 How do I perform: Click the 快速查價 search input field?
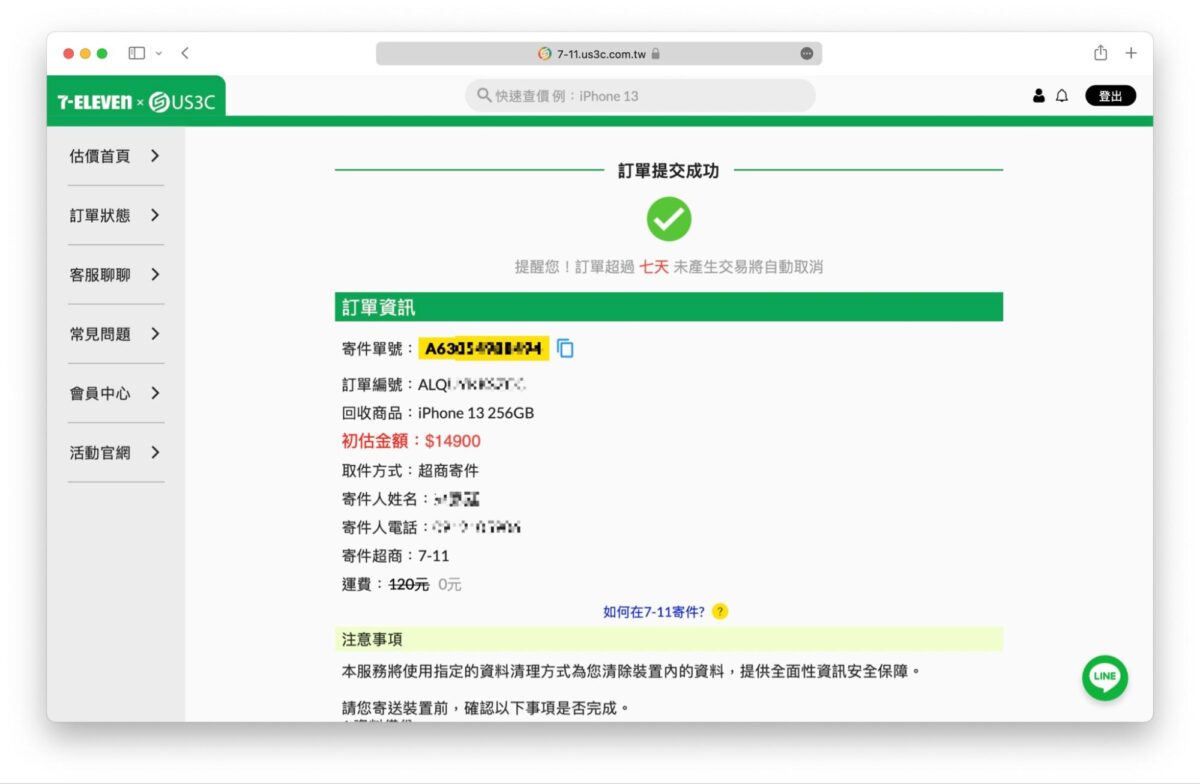click(x=640, y=96)
